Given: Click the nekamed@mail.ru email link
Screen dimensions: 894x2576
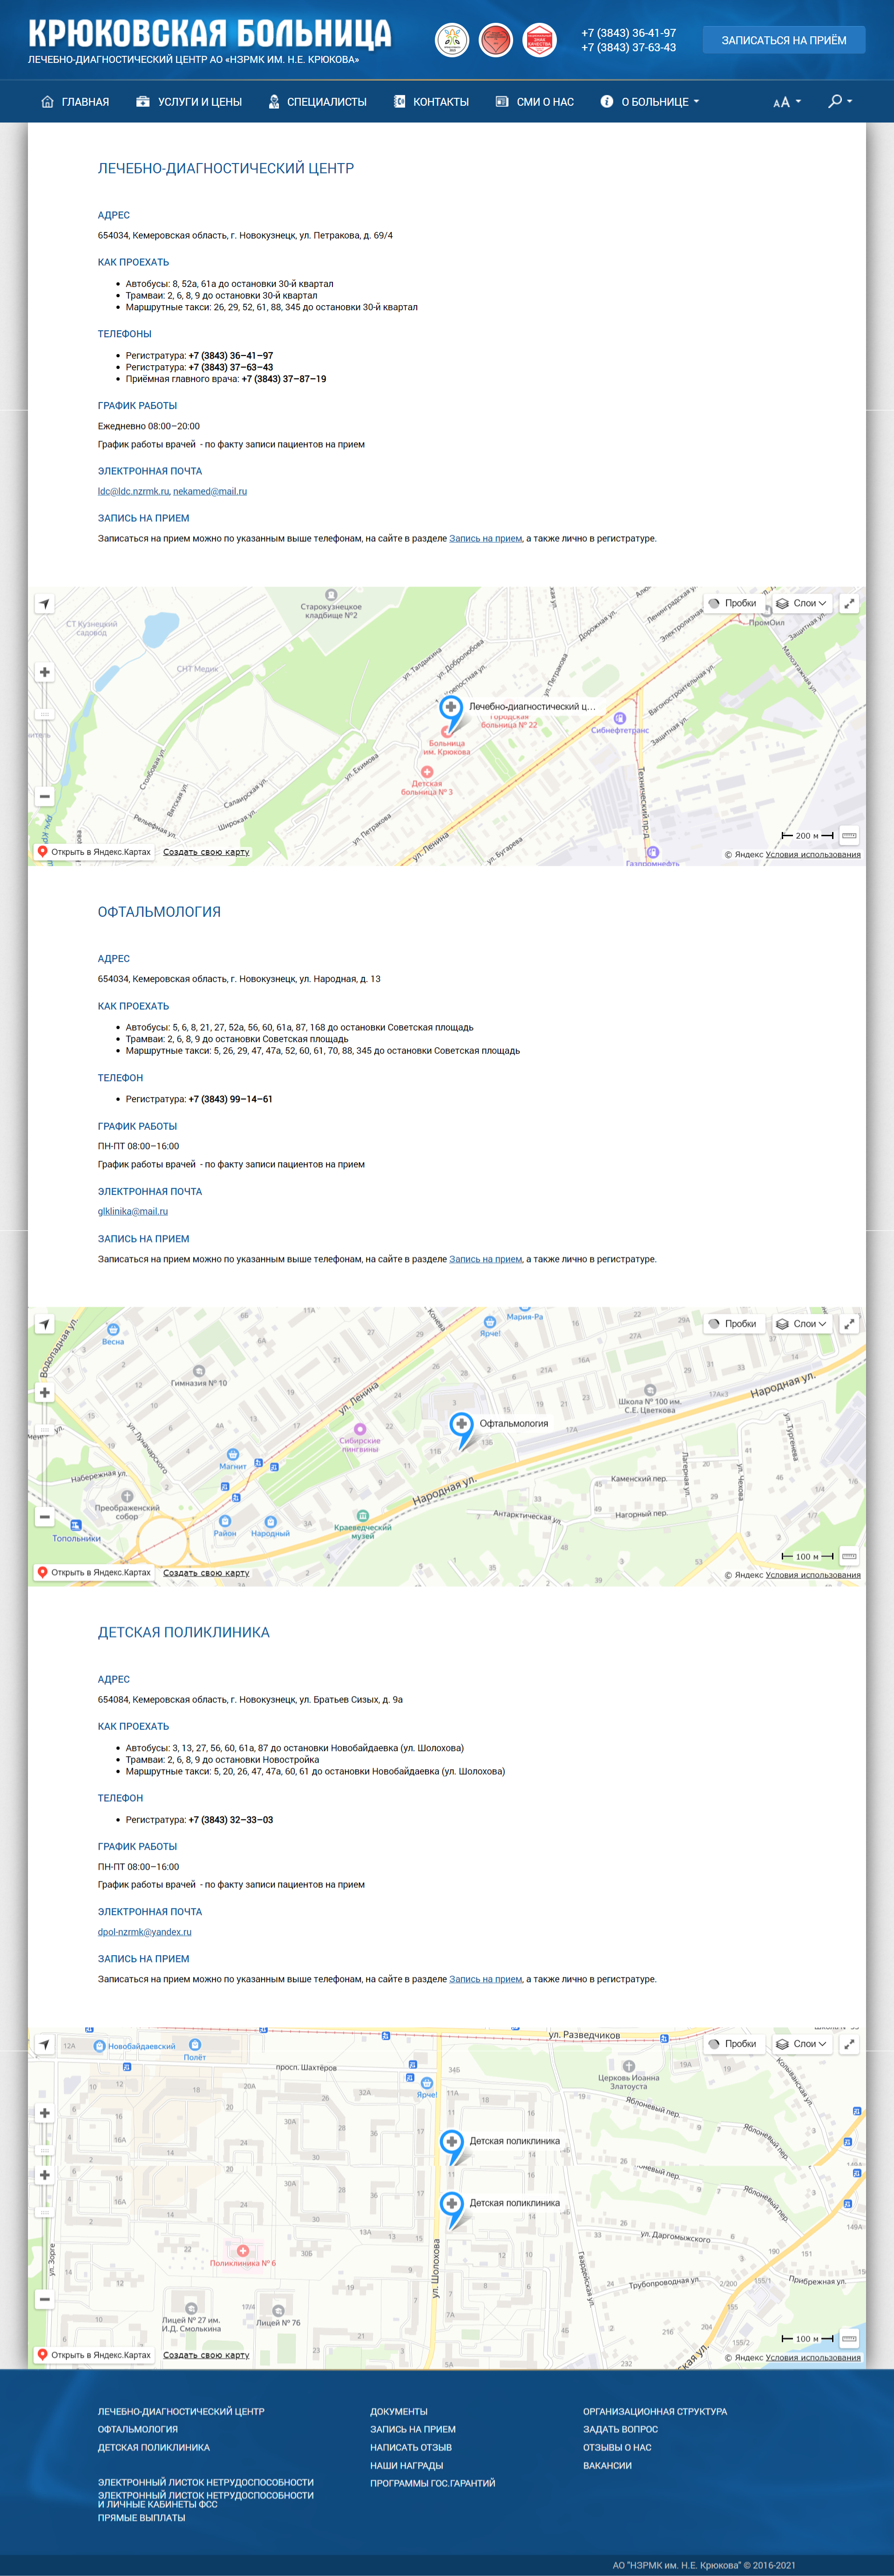Looking at the screenshot, I should (210, 491).
